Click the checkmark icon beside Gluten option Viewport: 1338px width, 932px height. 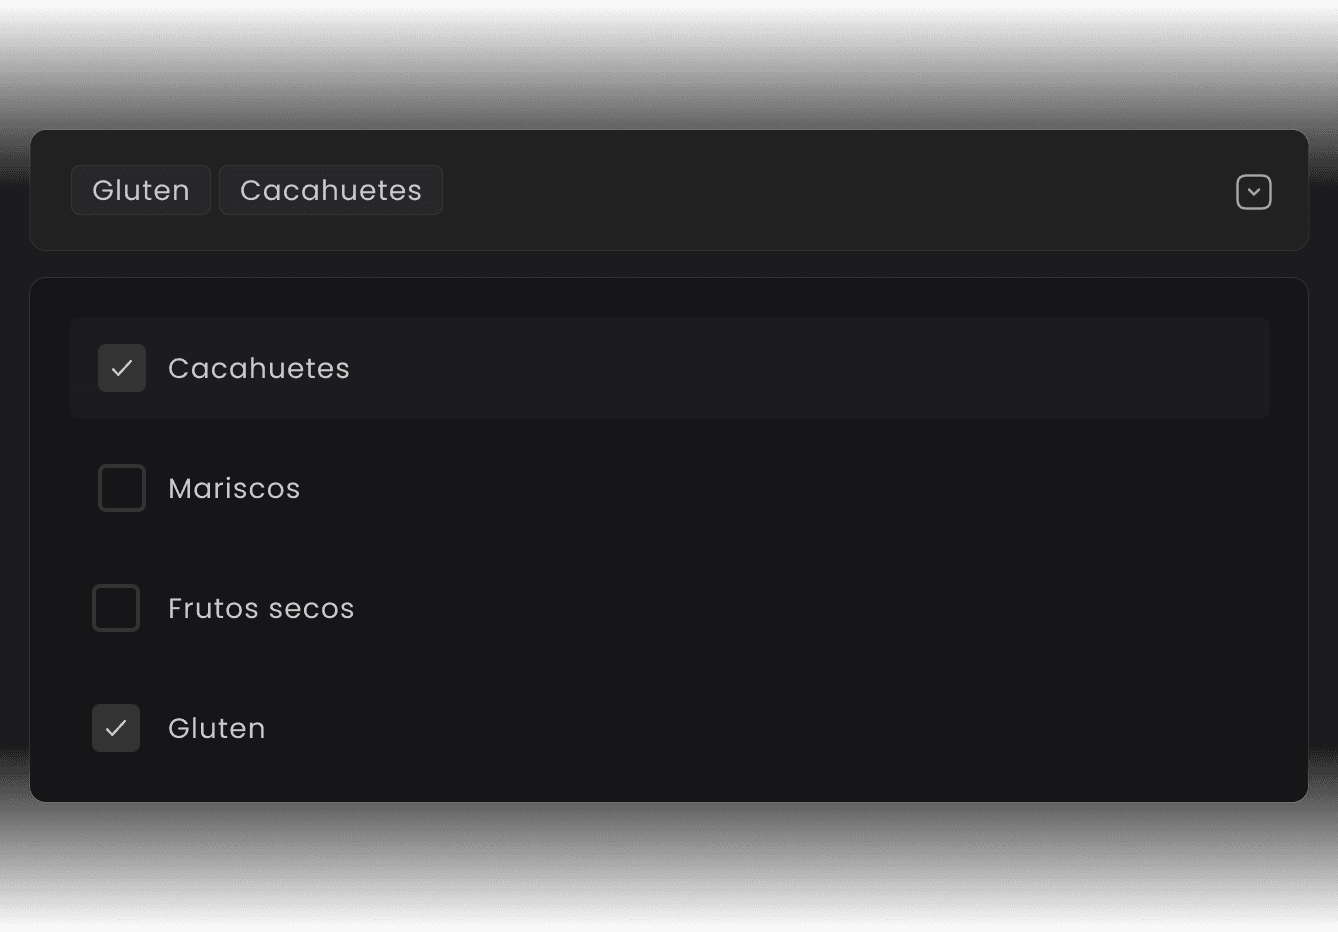pyautogui.click(x=116, y=729)
